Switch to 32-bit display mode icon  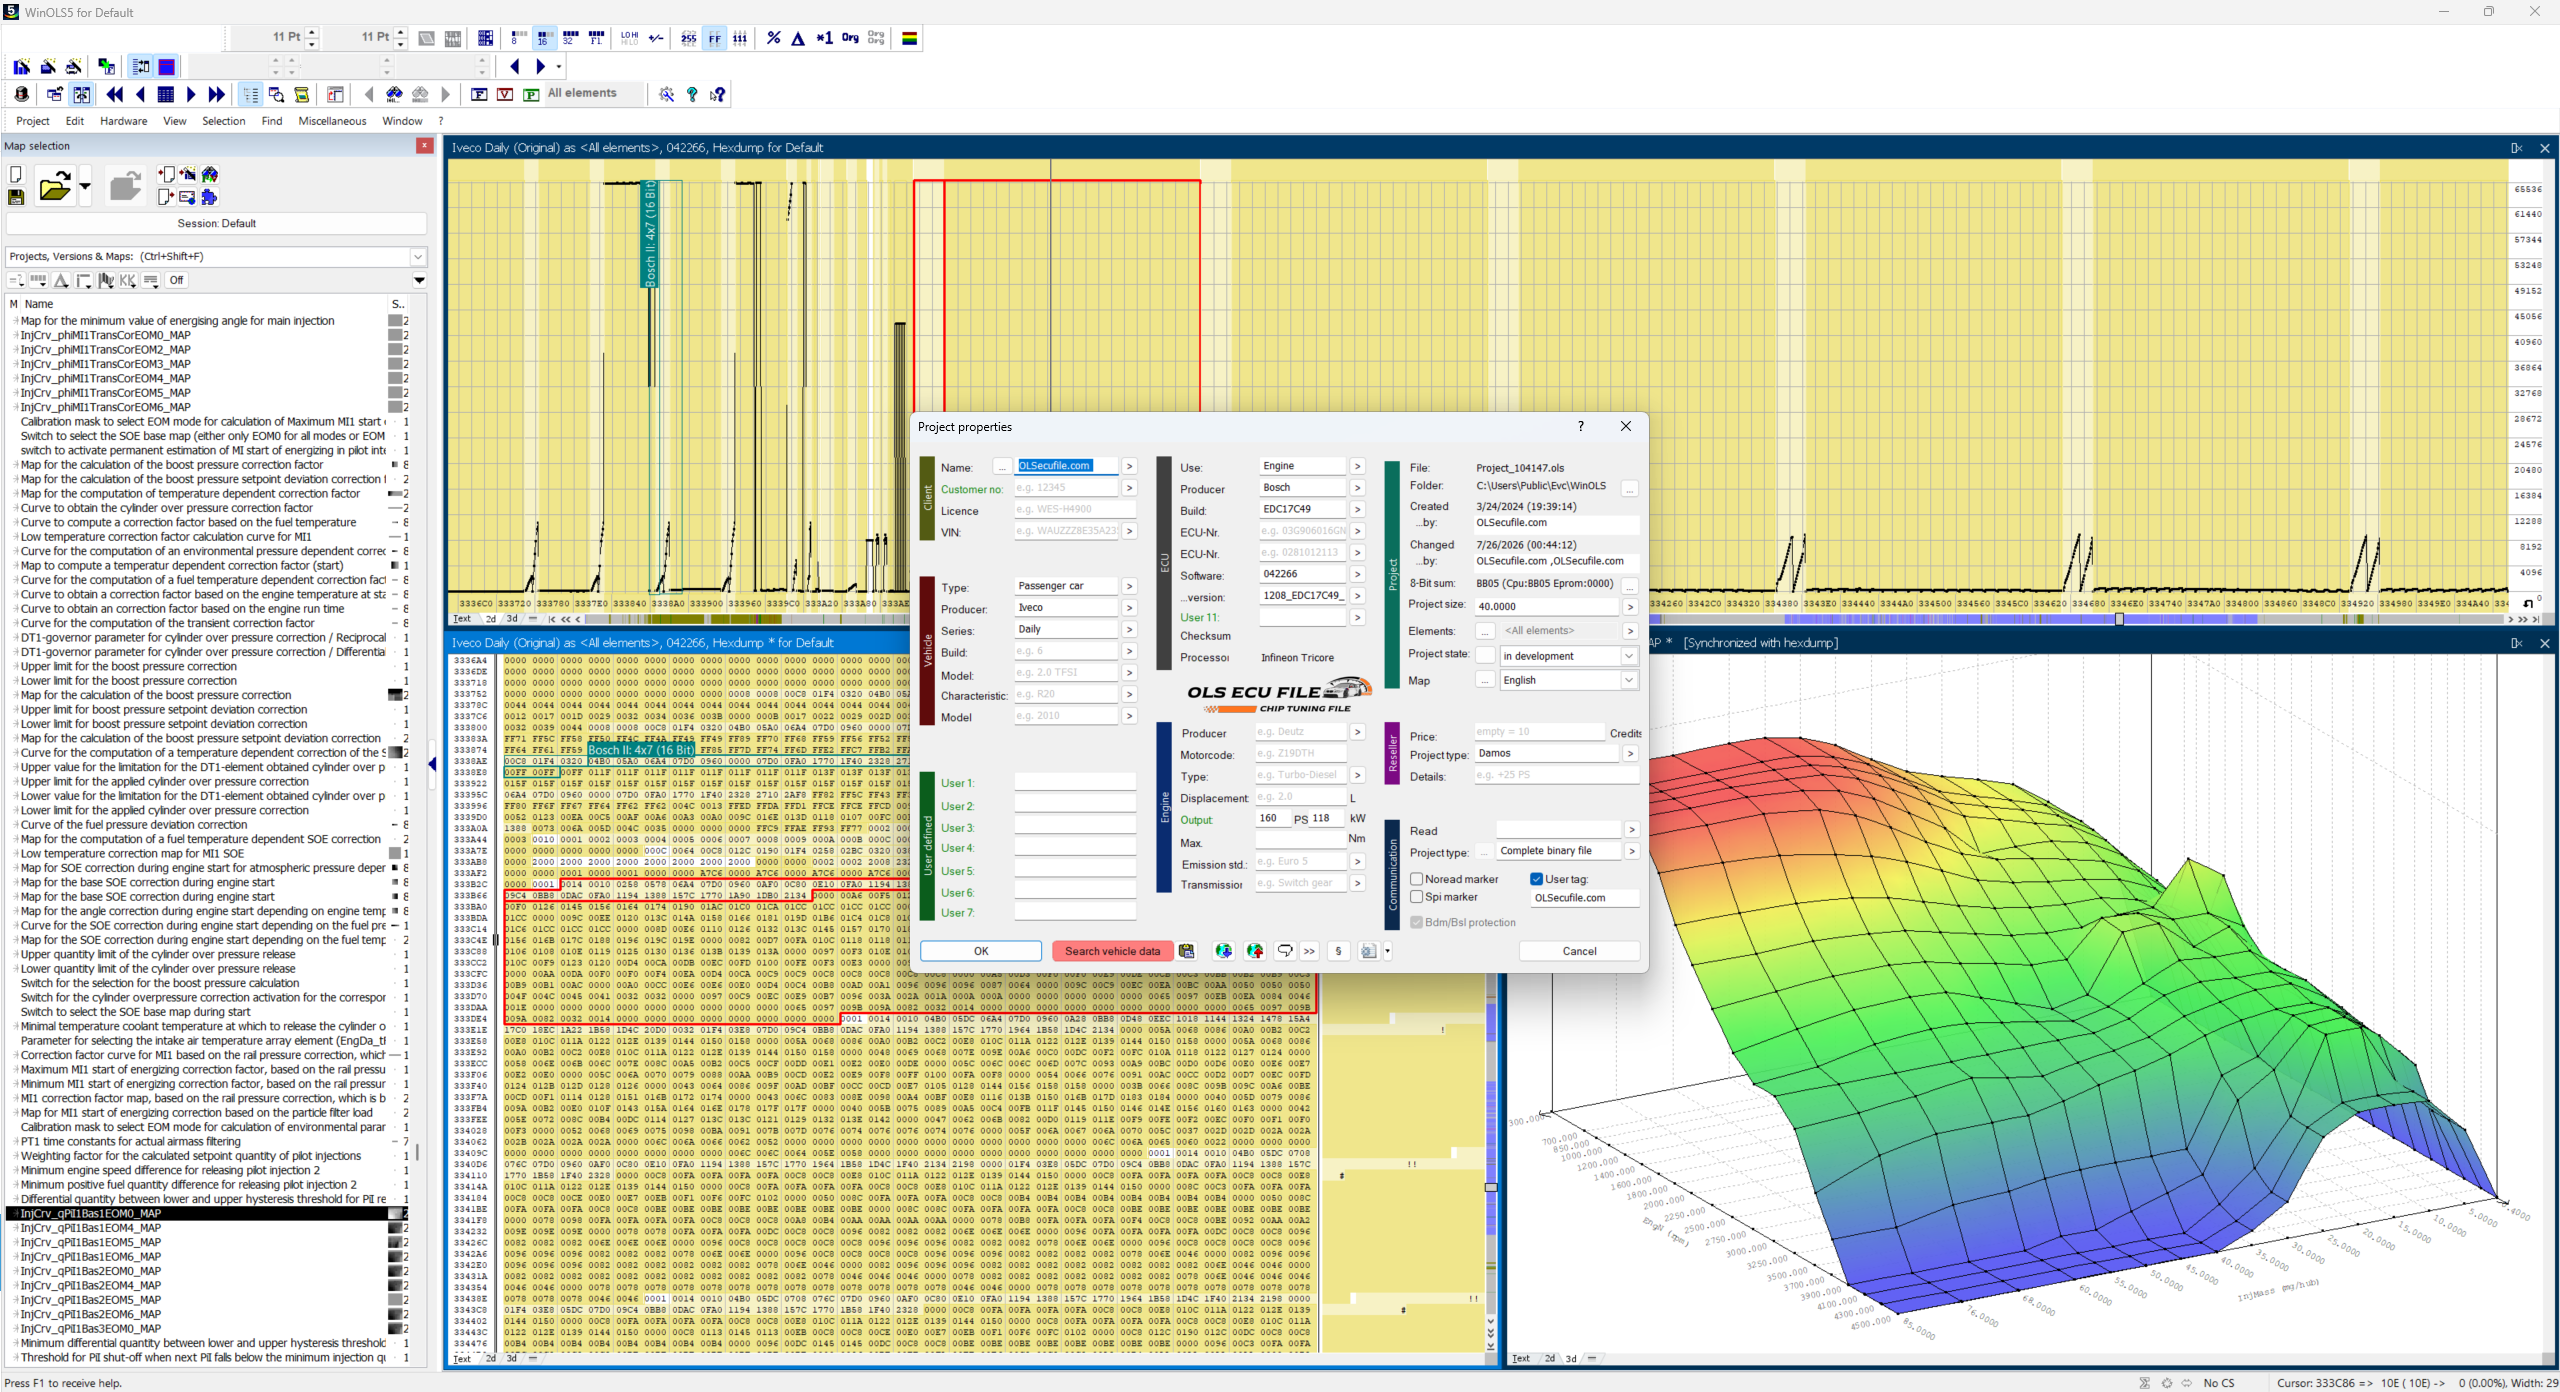(570, 38)
